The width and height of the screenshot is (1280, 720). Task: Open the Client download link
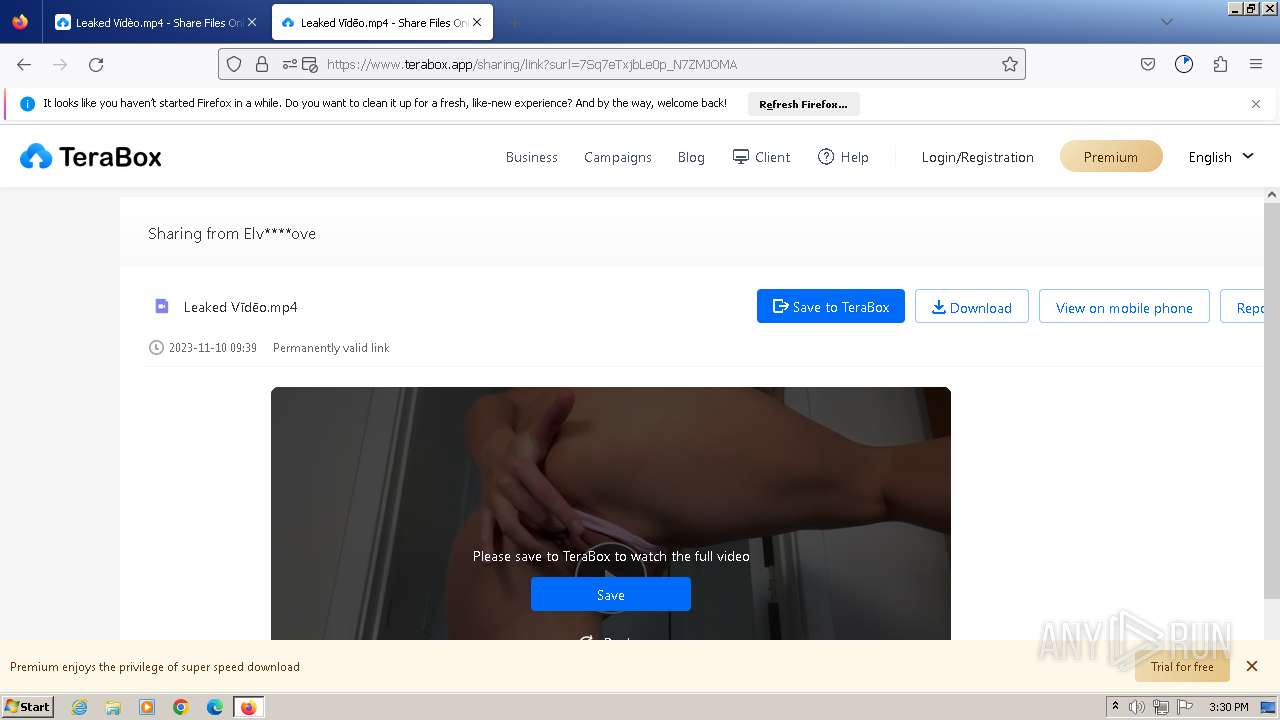coord(761,157)
